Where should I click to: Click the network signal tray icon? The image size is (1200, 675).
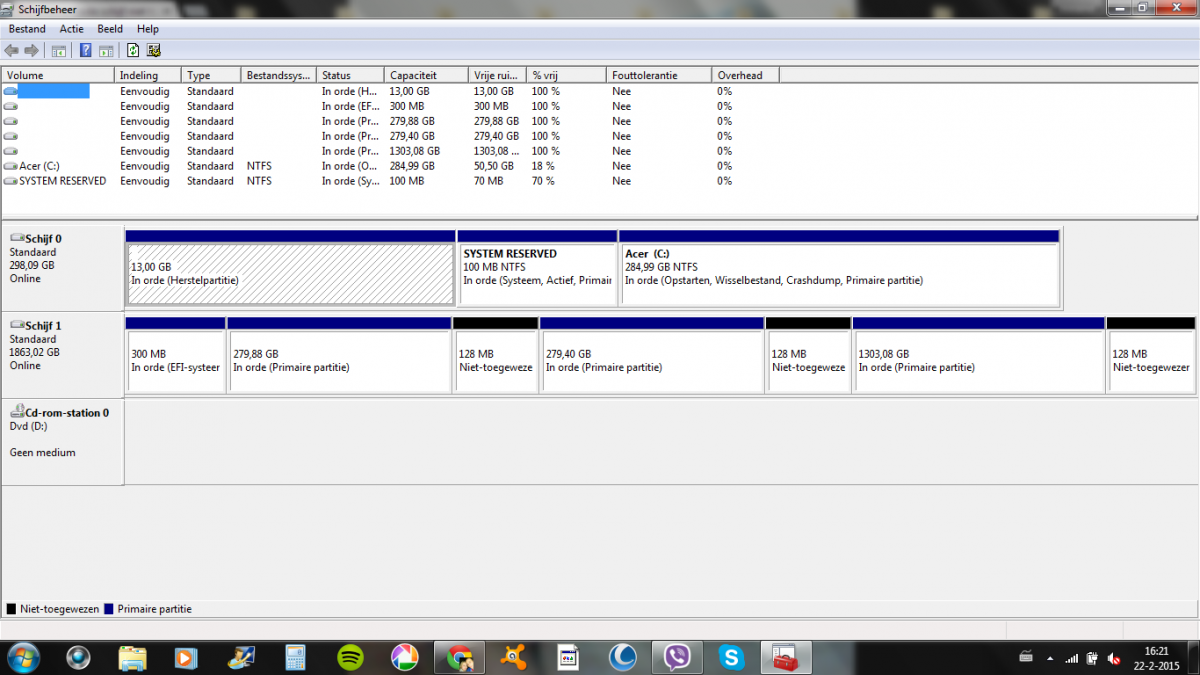click(x=1072, y=658)
